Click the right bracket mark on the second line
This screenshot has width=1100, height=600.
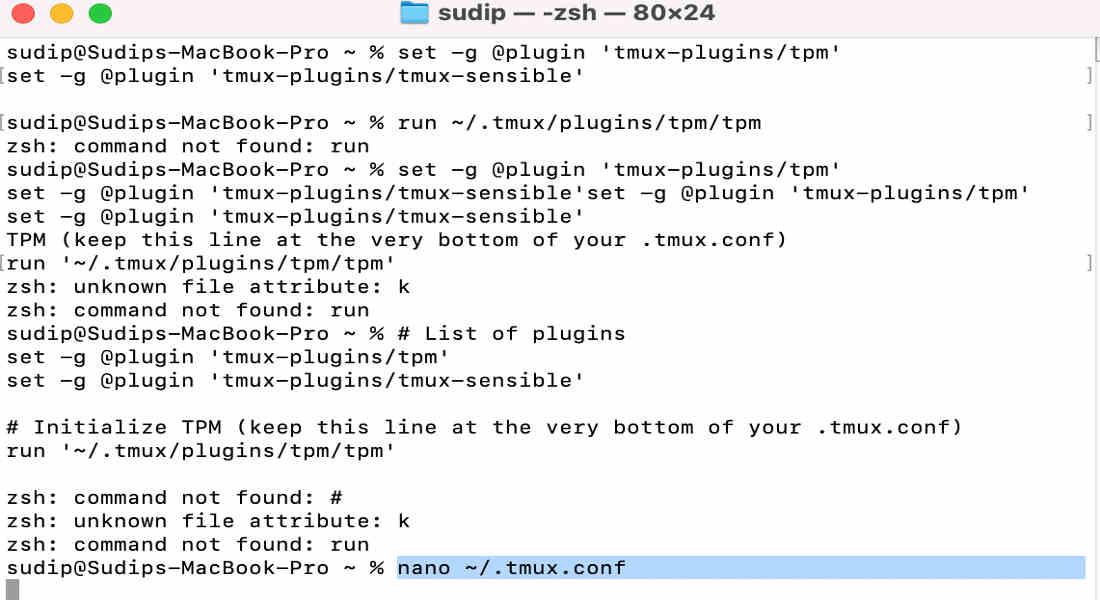pos(1088,76)
